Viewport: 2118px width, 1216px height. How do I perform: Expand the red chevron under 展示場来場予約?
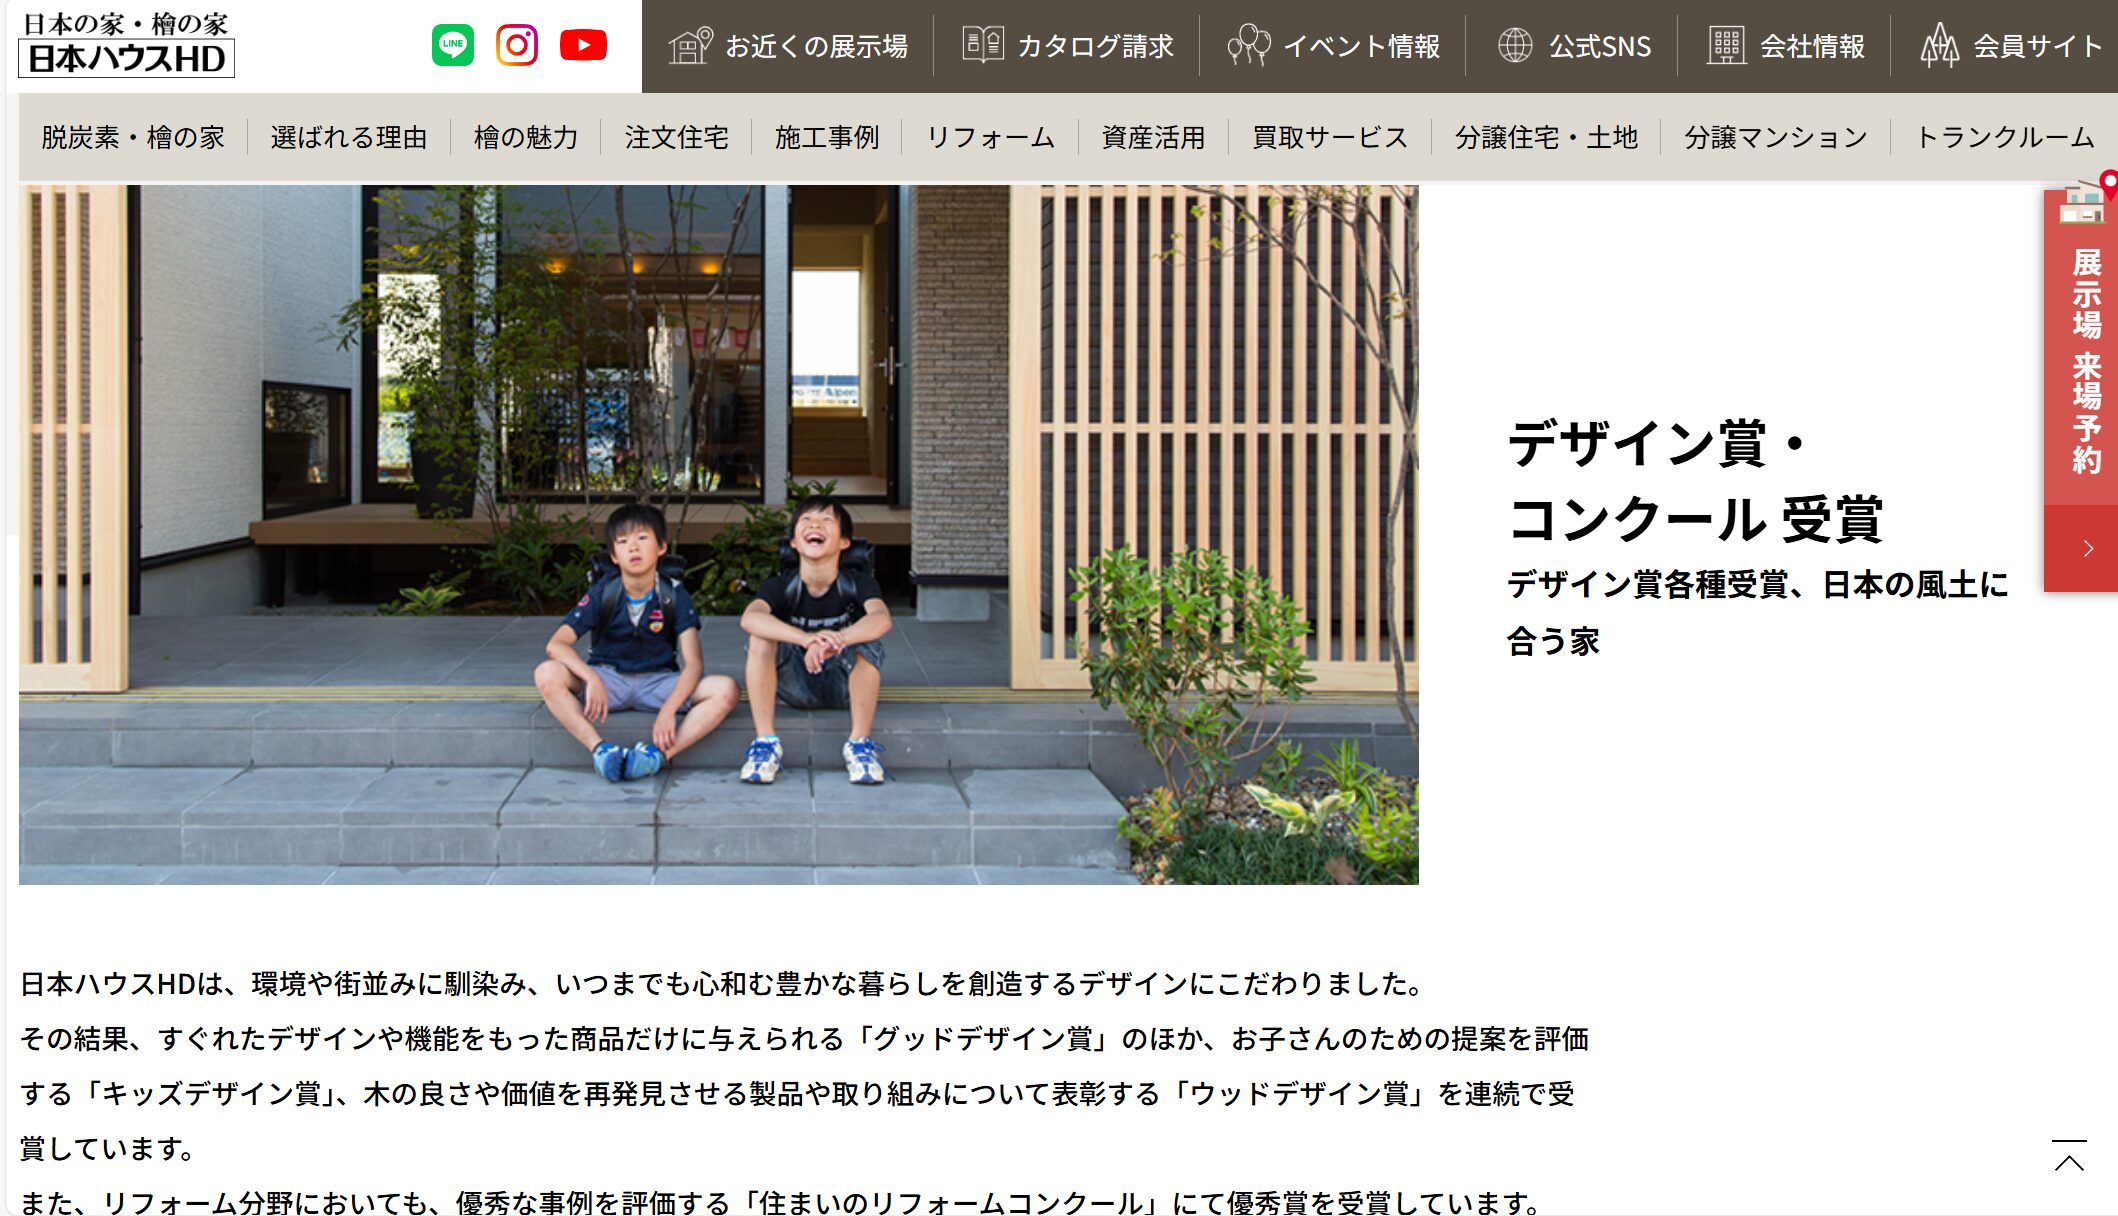click(2085, 548)
